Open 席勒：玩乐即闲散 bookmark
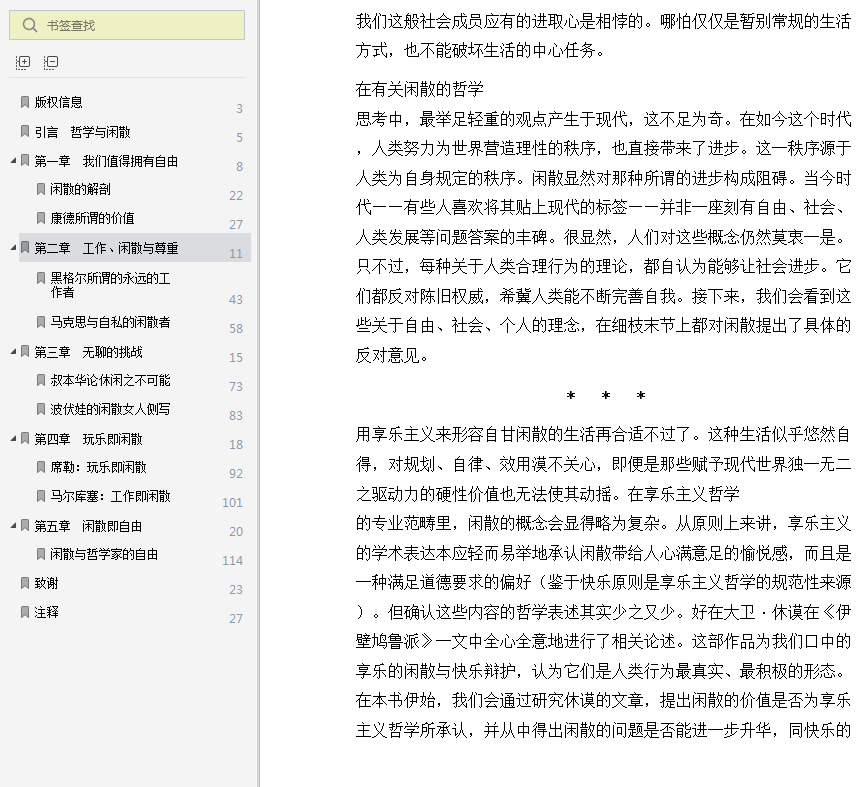 tap(98, 467)
